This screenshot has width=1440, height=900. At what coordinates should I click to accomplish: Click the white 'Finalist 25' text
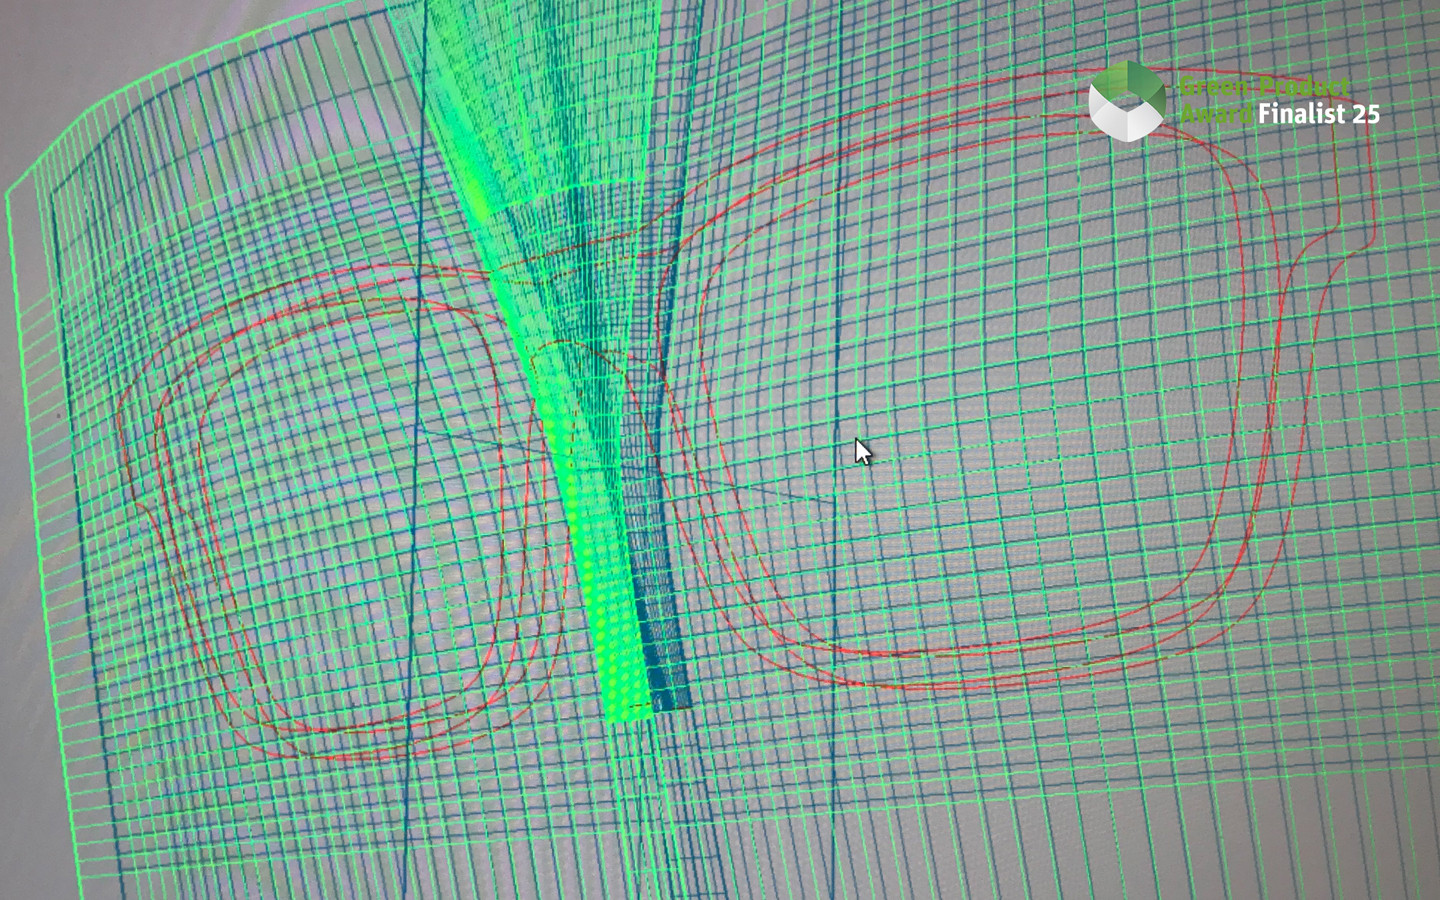pyautogui.click(x=1318, y=114)
